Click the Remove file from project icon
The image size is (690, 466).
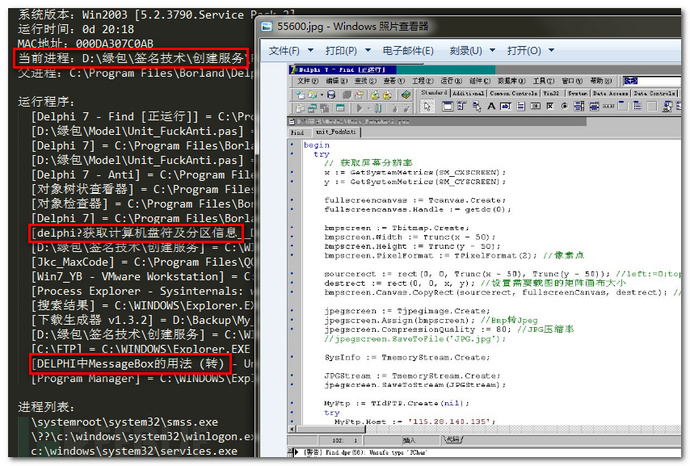(388, 95)
